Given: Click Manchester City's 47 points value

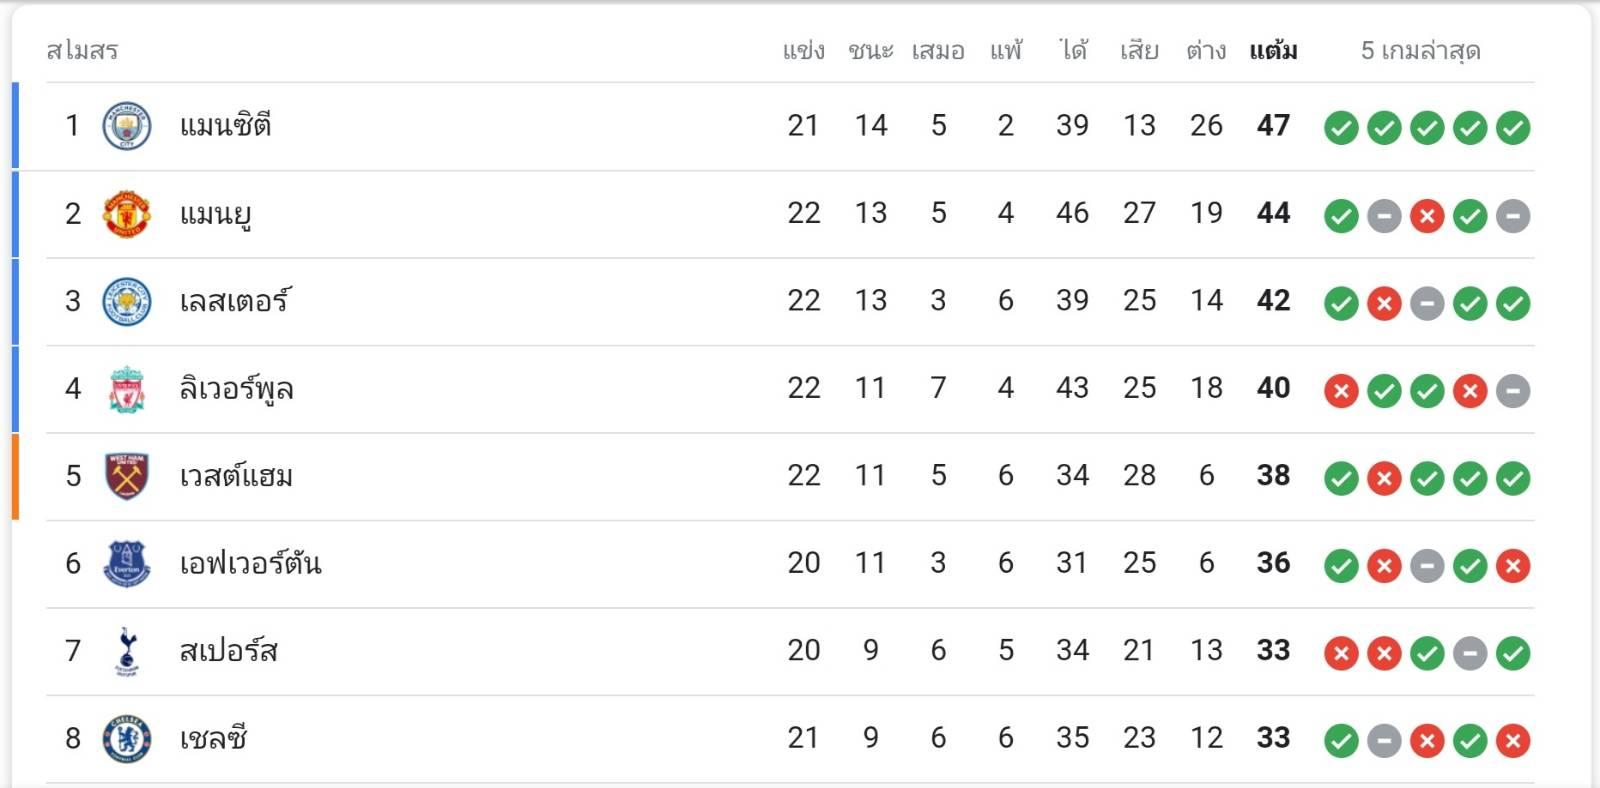Looking at the screenshot, I should pyautogui.click(x=1273, y=126).
